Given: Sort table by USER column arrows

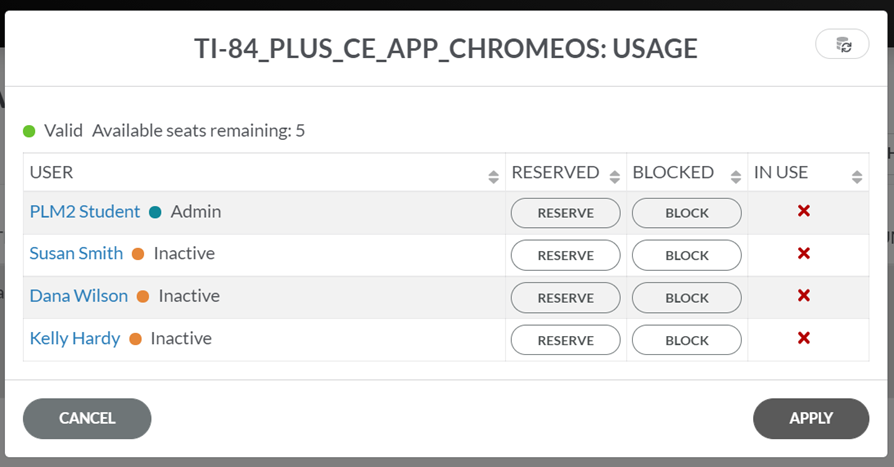Looking at the screenshot, I should 493,177.
